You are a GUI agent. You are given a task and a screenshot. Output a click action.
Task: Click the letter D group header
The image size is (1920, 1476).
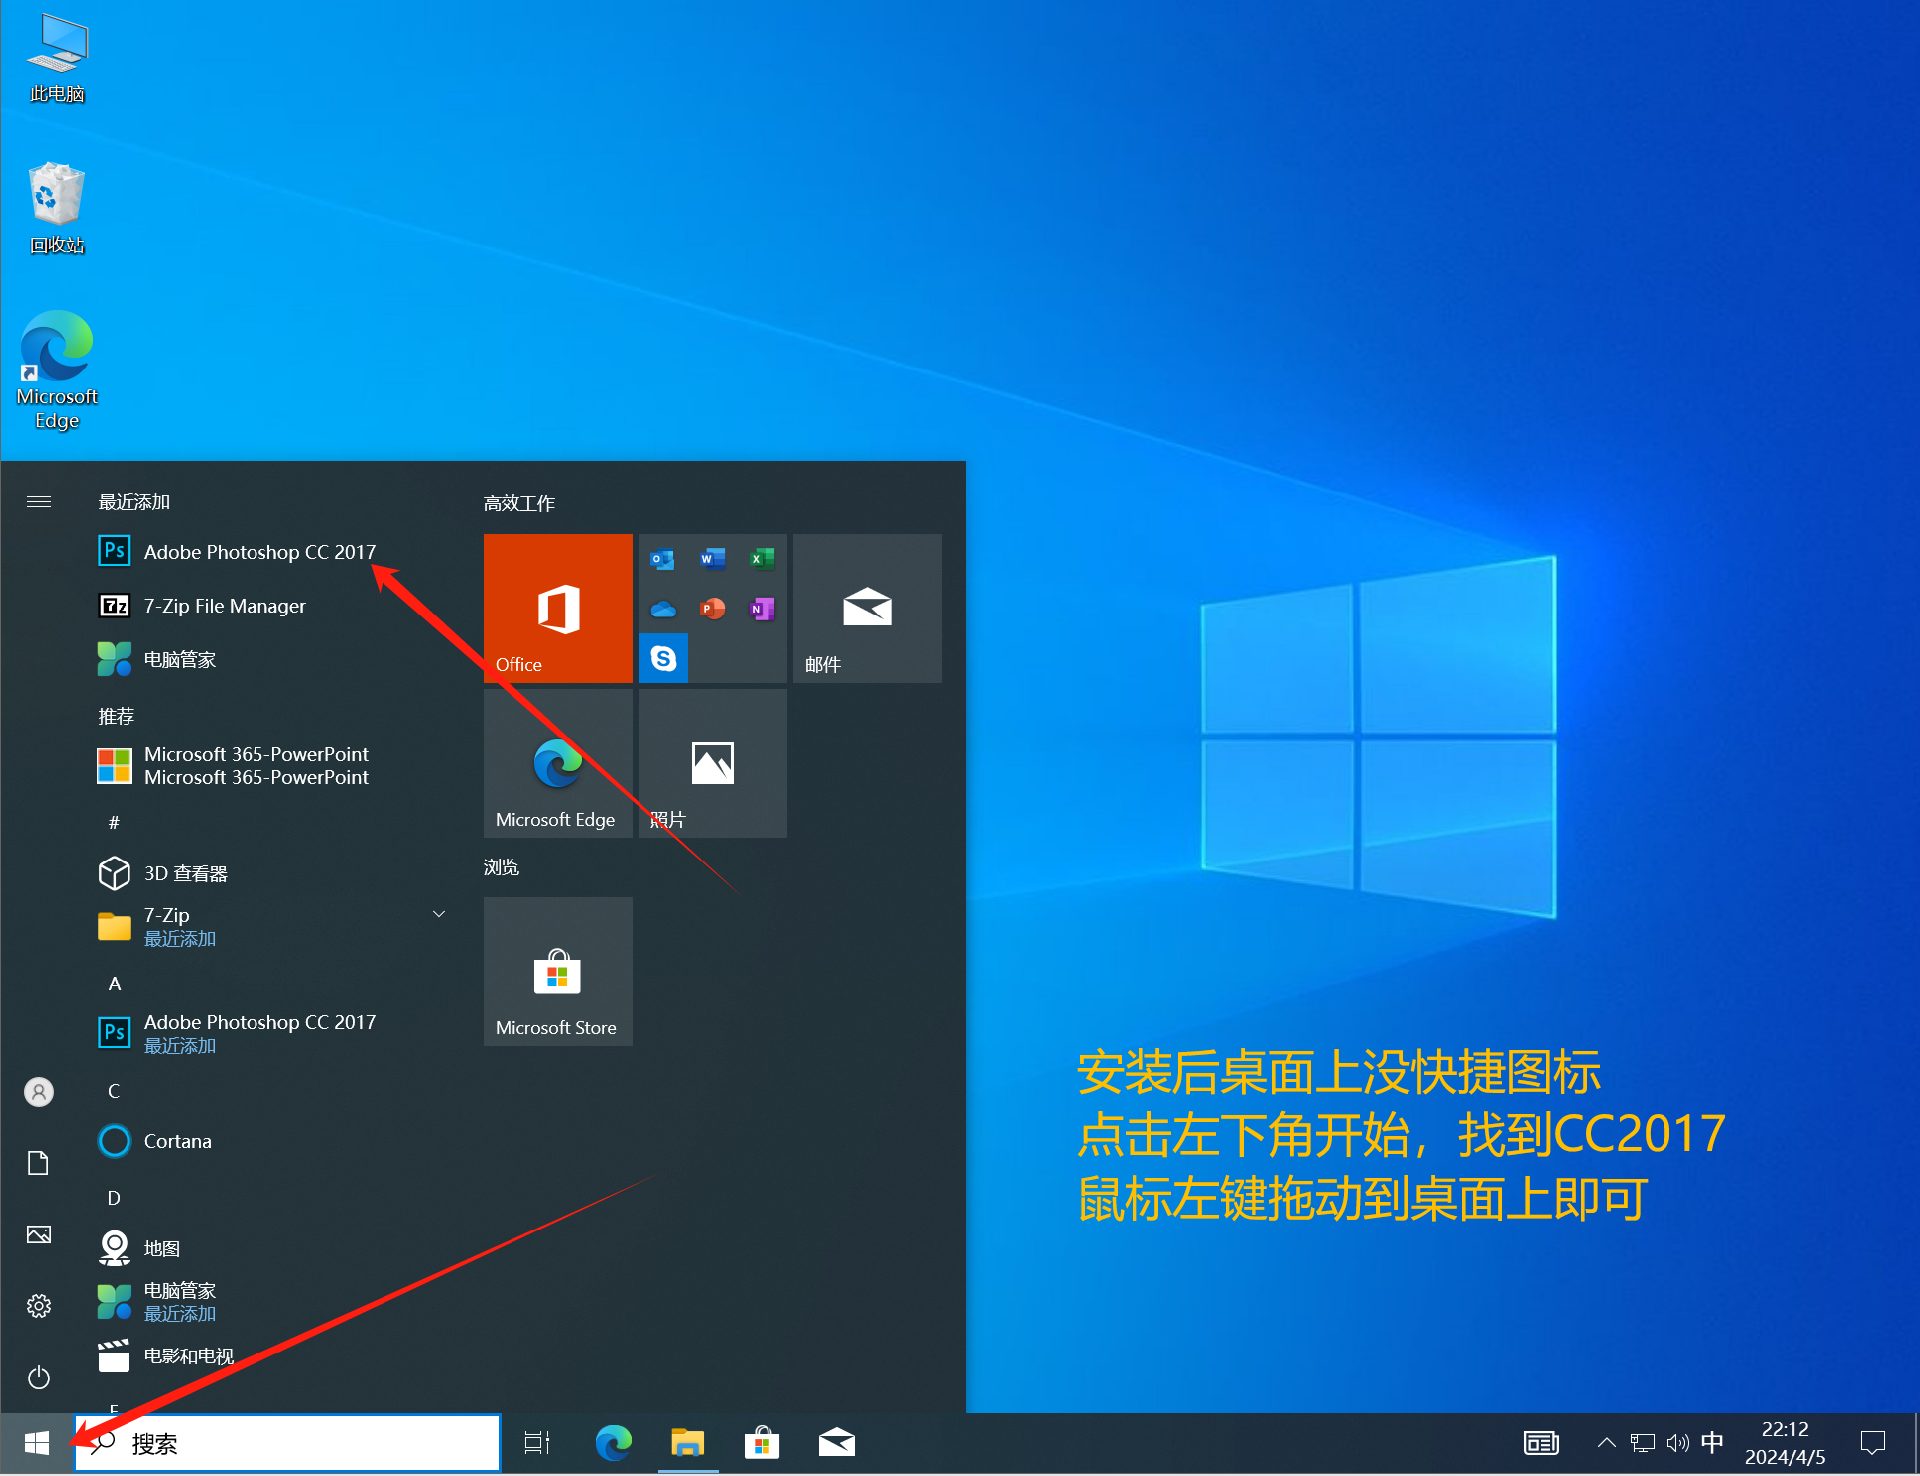(114, 1198)
